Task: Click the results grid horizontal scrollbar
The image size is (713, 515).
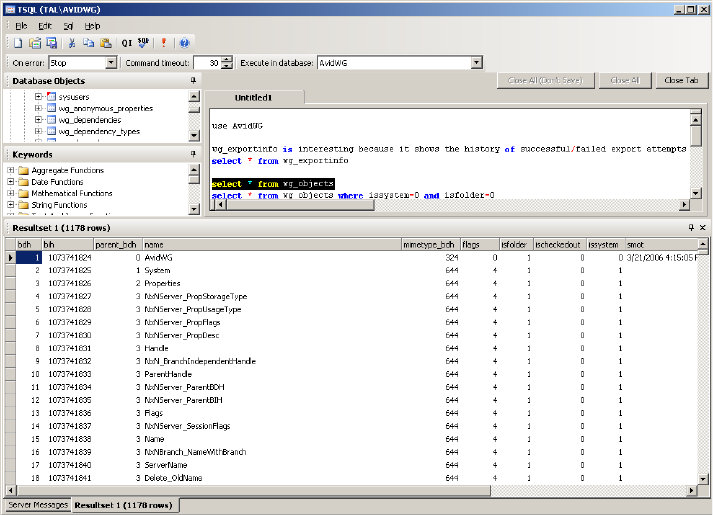Action: [x=254, y=490]
